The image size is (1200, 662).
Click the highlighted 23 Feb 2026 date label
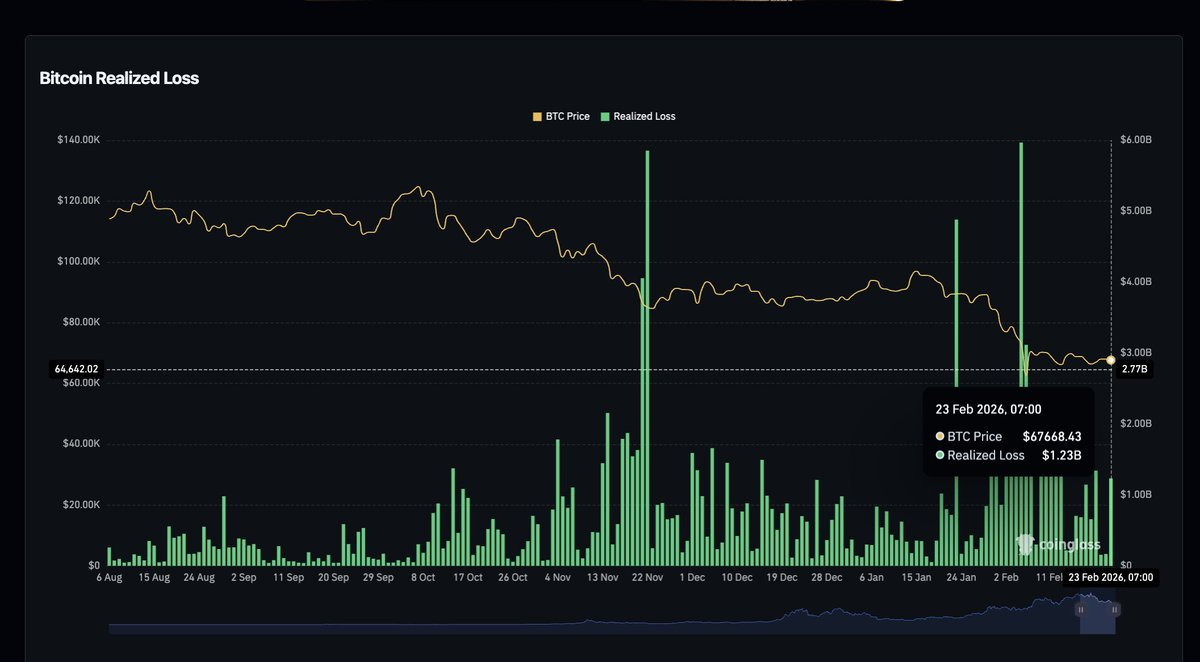(1110, 578)
